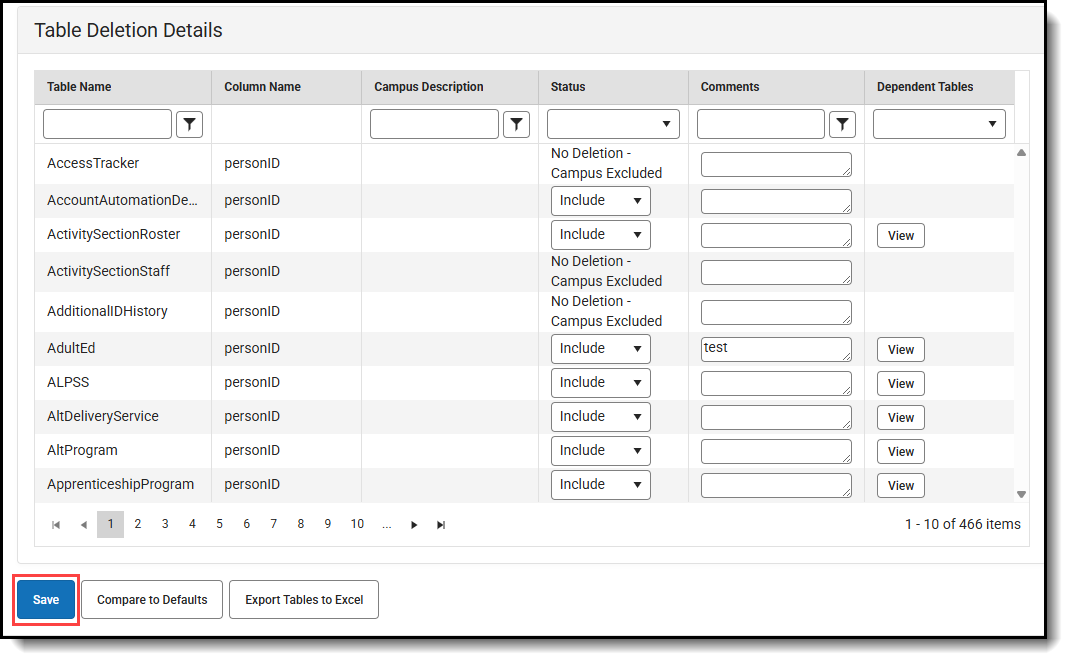Open the status dropdown for ApprenticeshipProgram
Image resolution: width=1072 pixels, height=664 pixels.
[600, 484]
